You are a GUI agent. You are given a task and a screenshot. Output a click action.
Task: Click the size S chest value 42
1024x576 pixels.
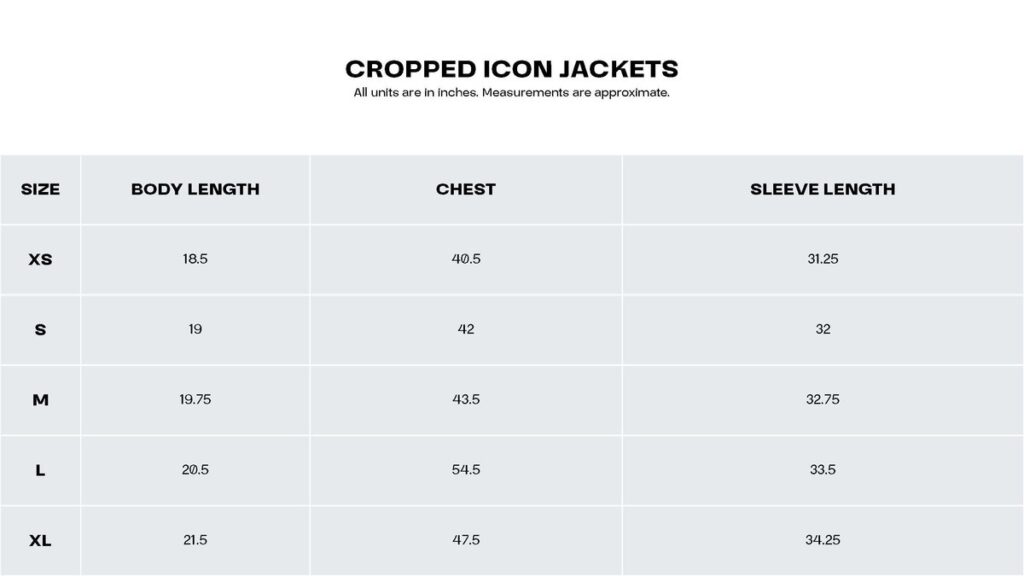[x=466, y=329]
